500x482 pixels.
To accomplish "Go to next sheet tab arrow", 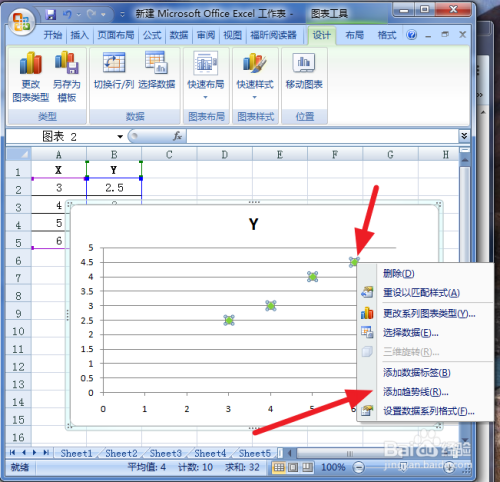I will pos(34,453).
